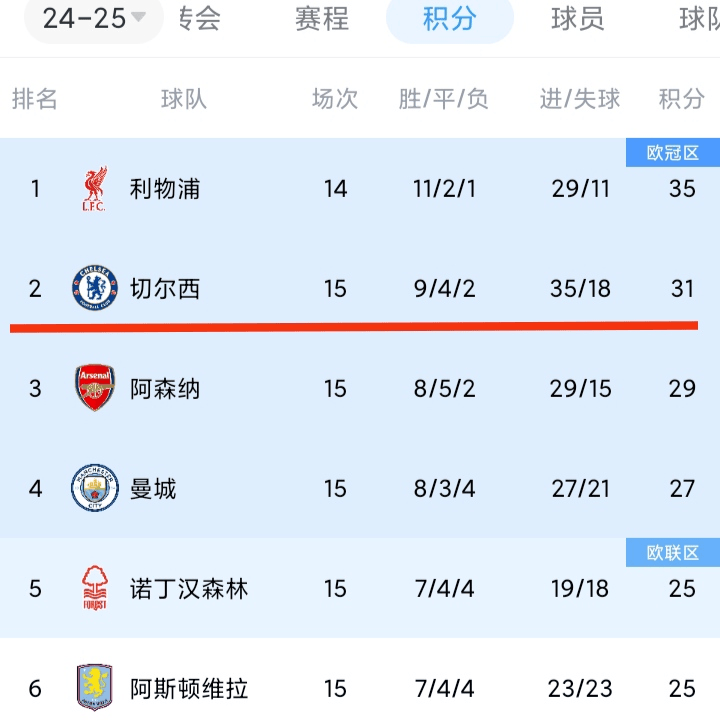Click the 积分 column header

(681, 99)
